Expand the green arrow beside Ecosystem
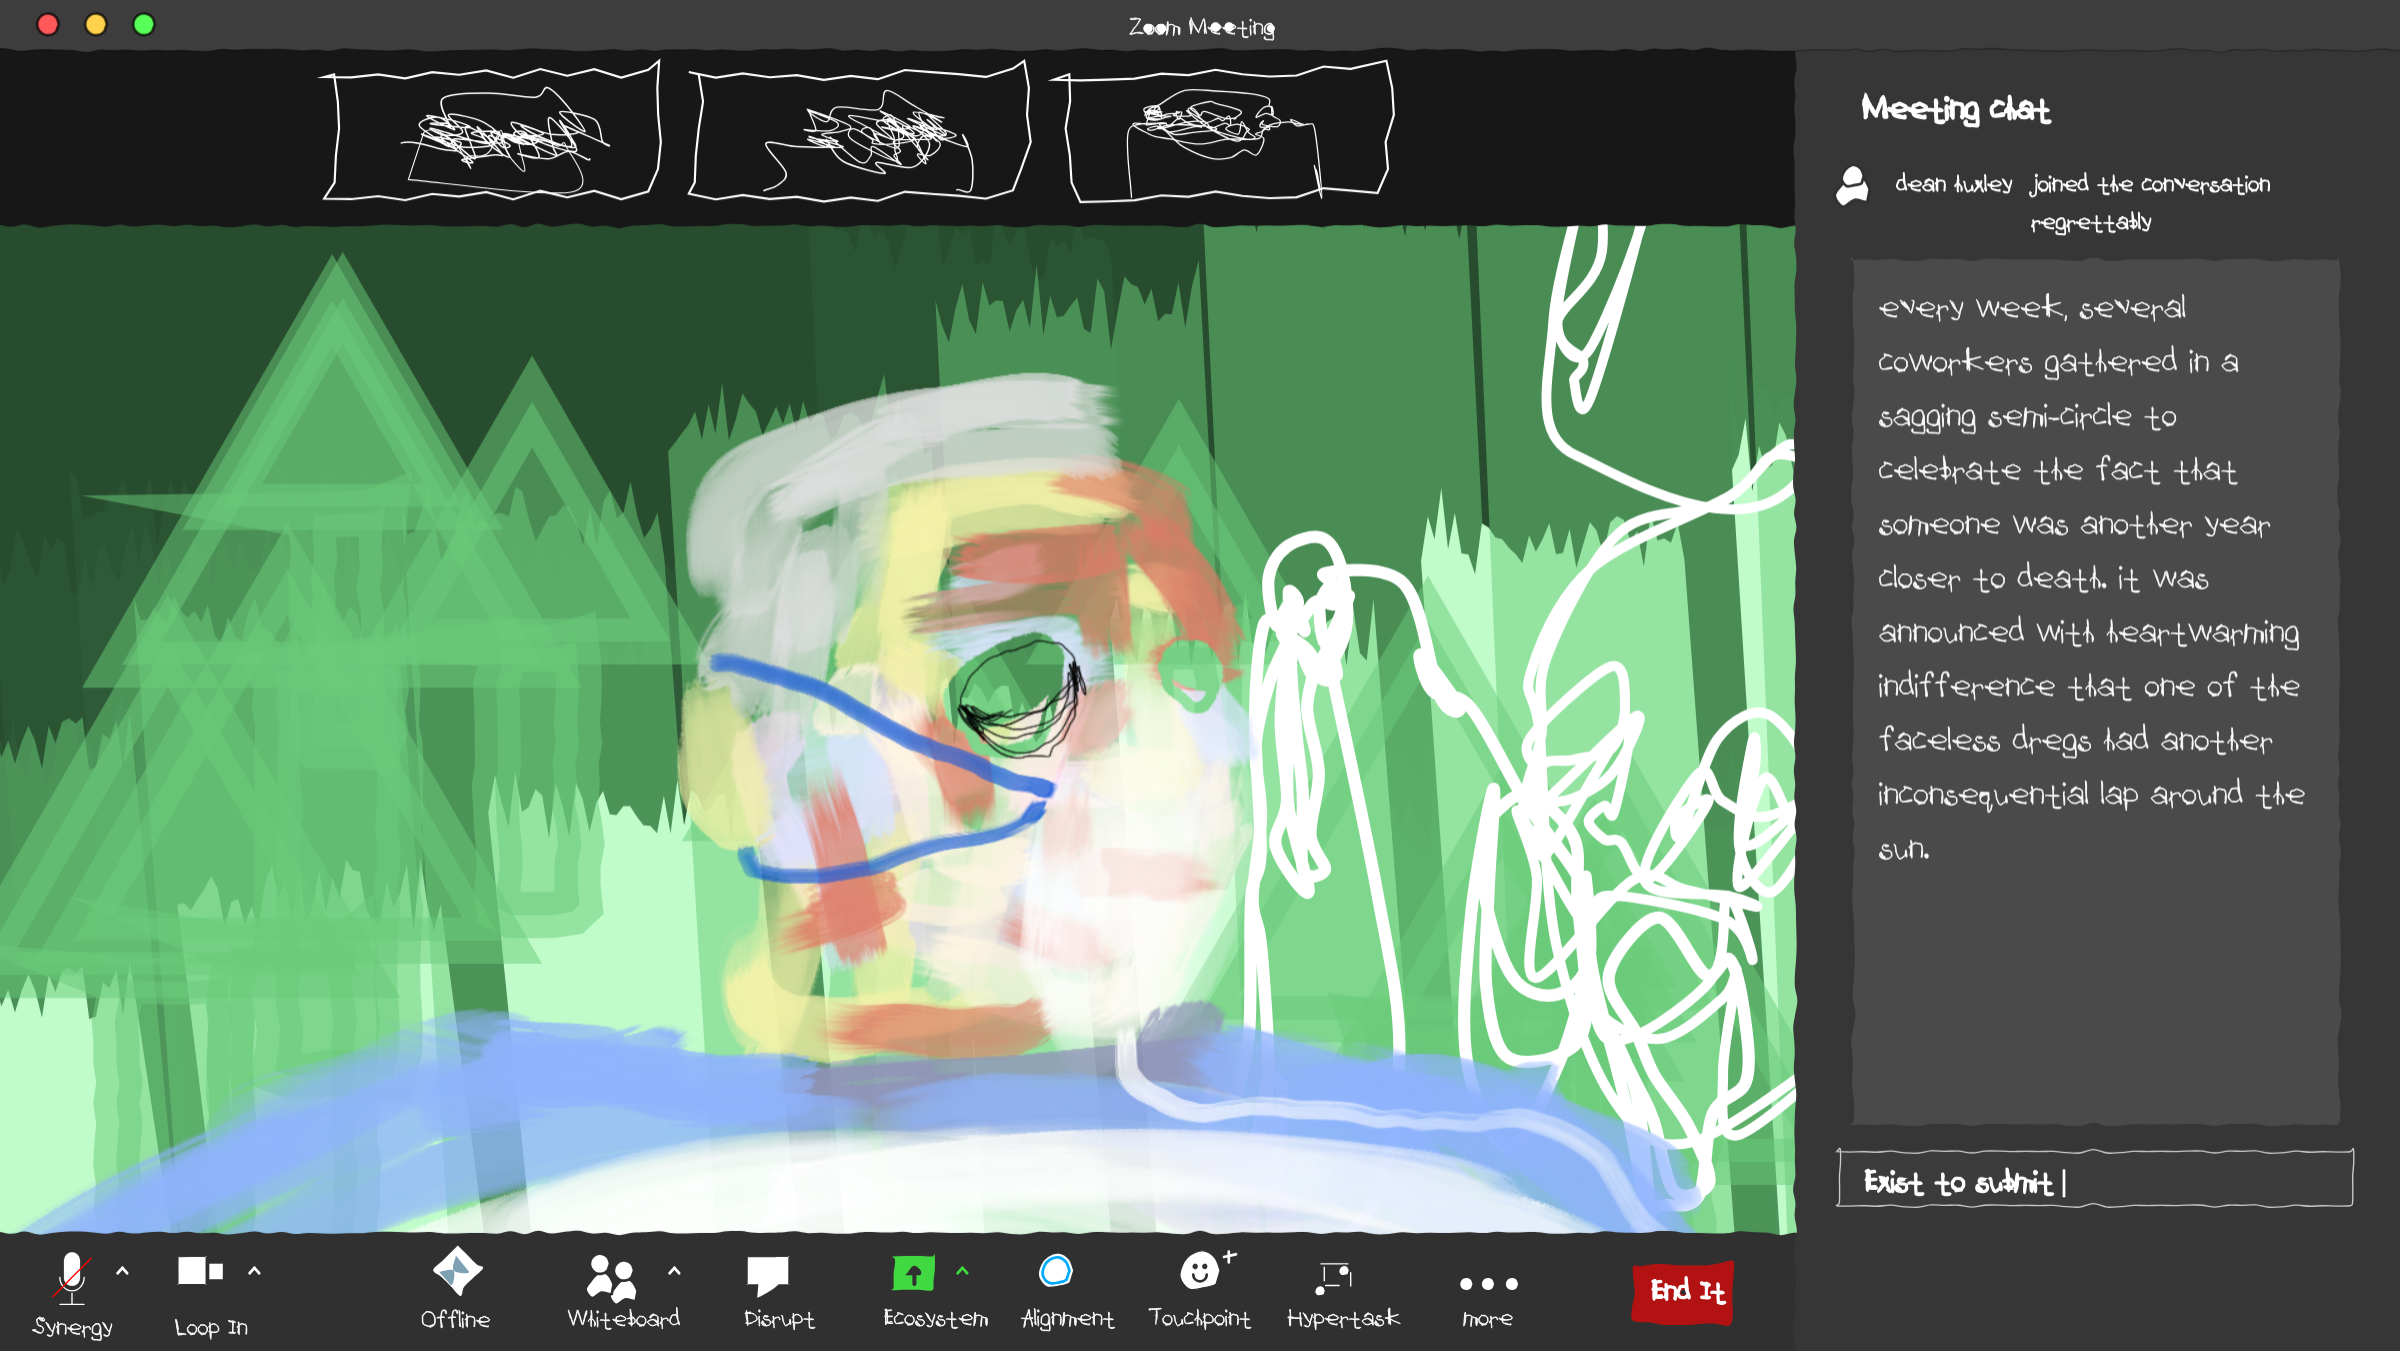The height and width of the screenshot is (1351, 2400). coord(962,1271)
